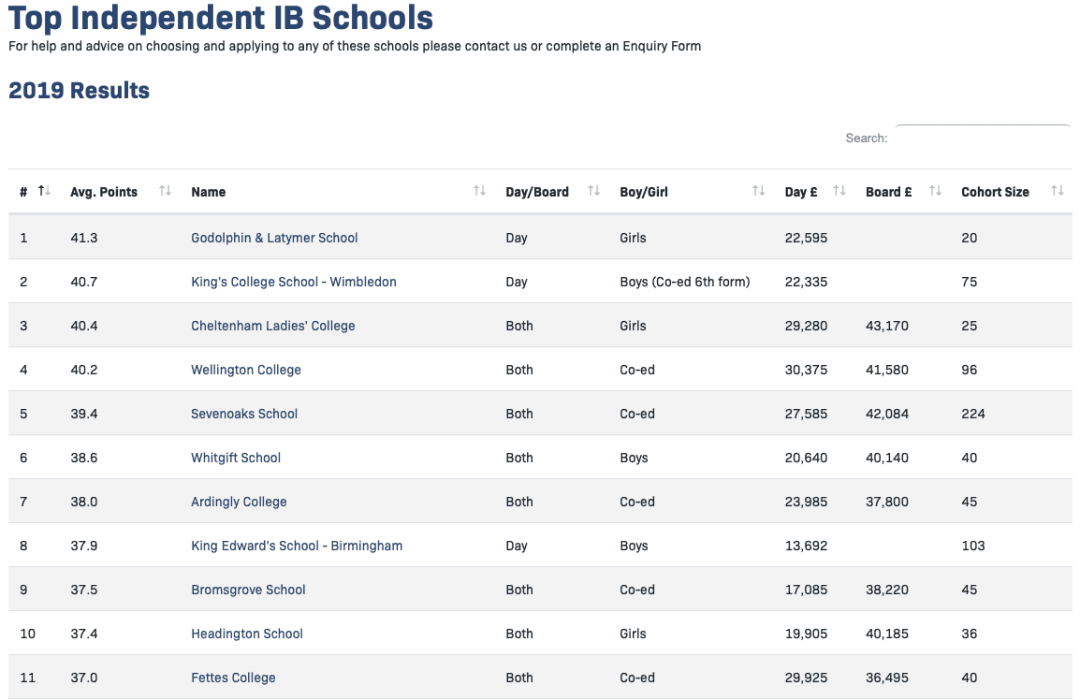The width and height of the screenshot is (1080, 700).
Task: Sort by Day £ arrows icon
Action: coord(839,191)
